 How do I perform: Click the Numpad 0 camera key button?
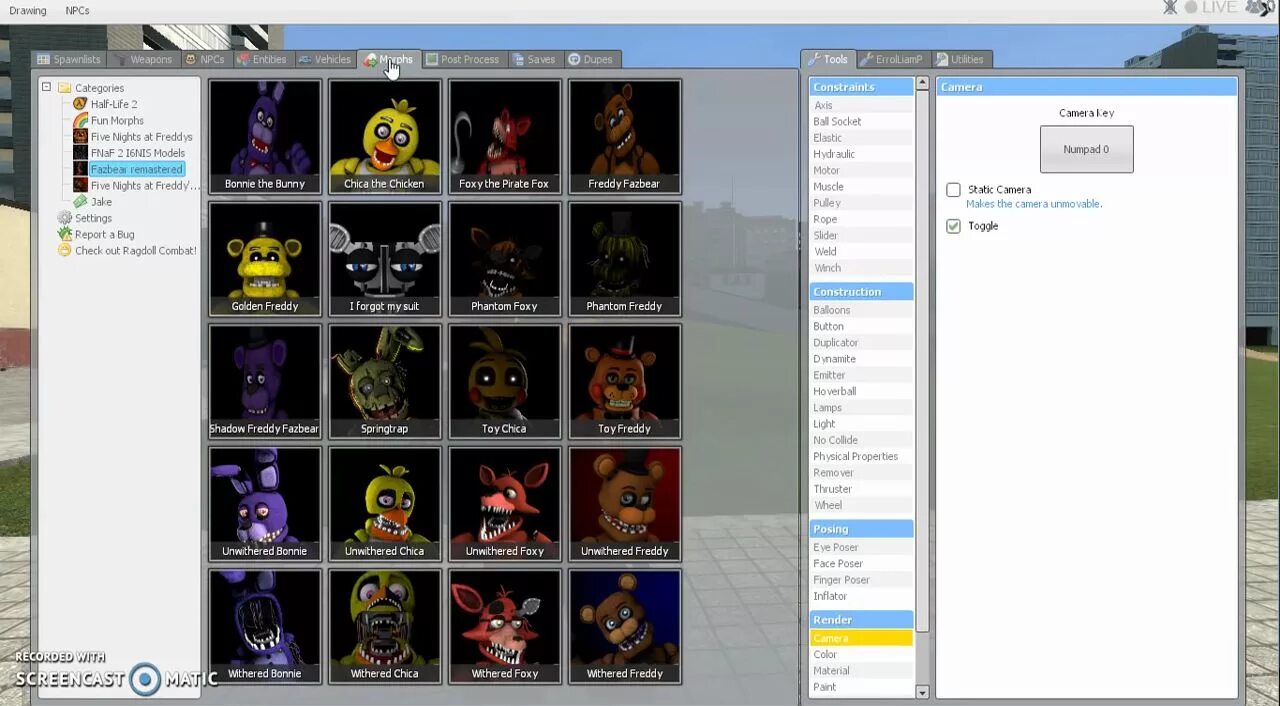pyautogui.click(x=1086, y=149)
